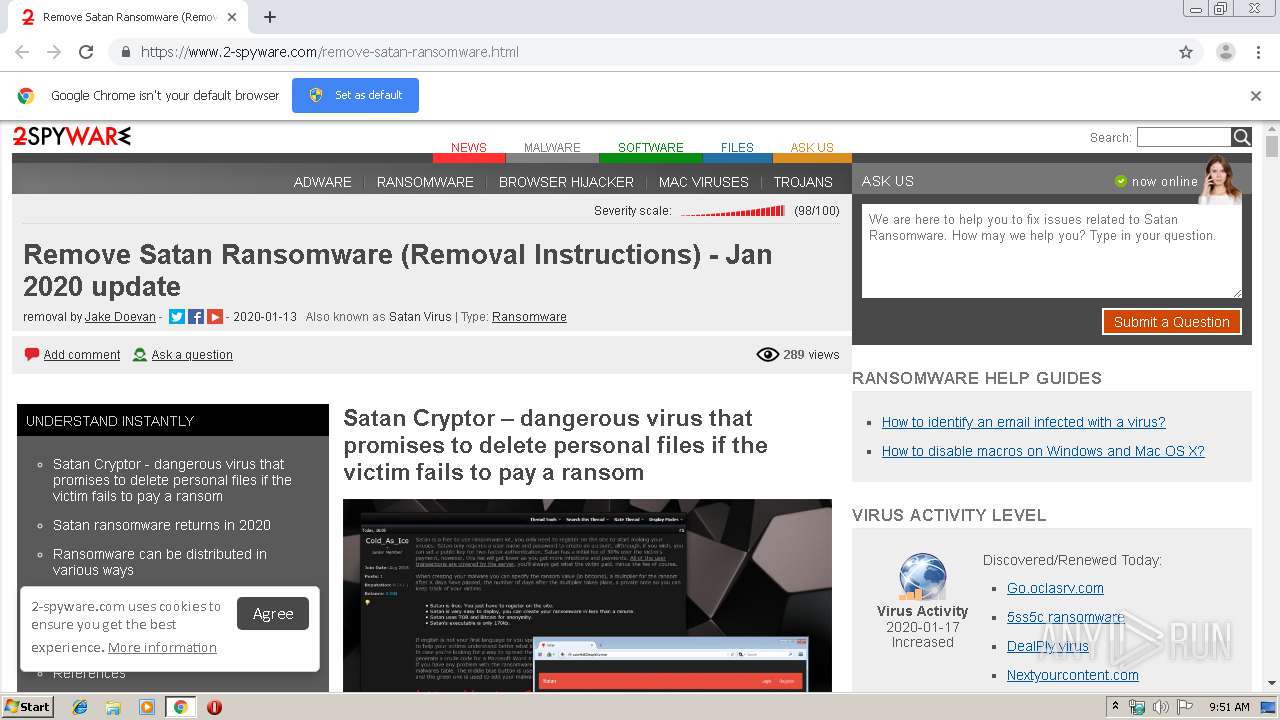
Task: Open Internet Explorer from the taskbar
Action: tap(80, 707)
